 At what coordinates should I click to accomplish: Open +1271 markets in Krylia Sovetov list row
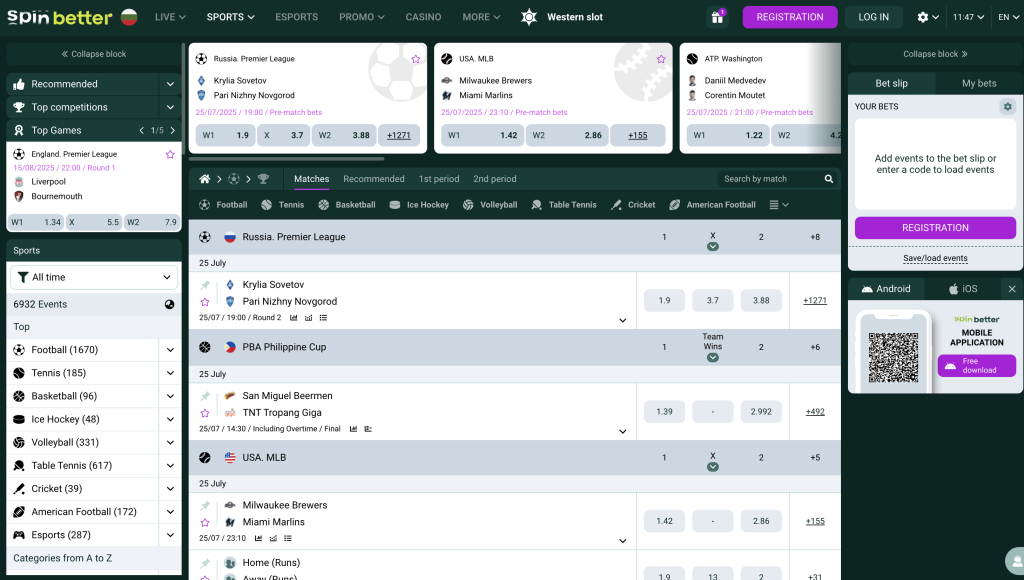click(815, 301)
